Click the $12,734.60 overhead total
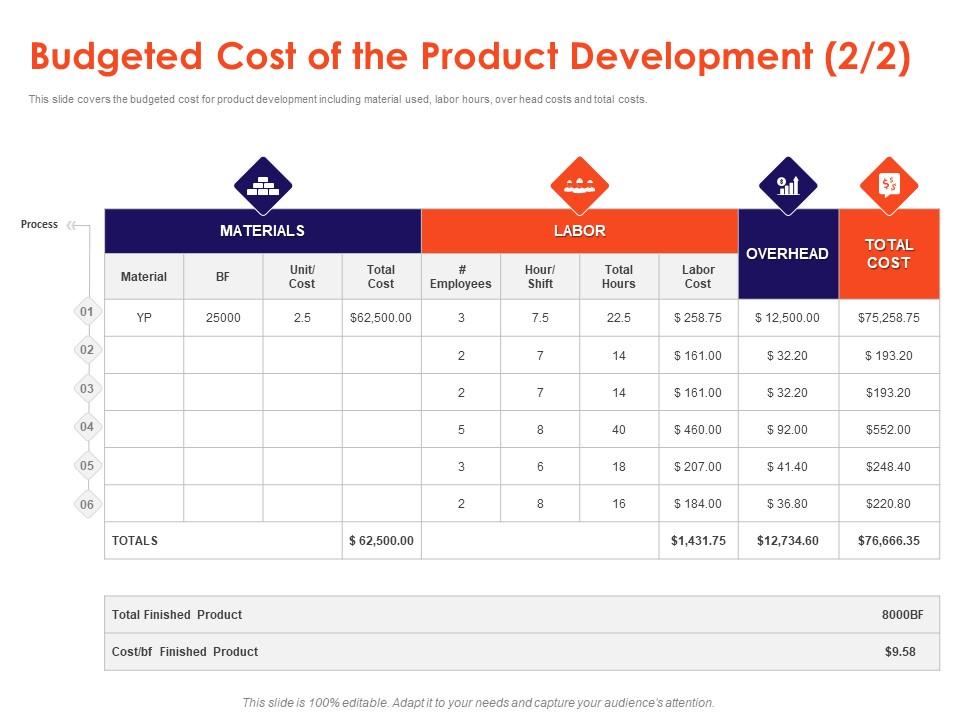The image size is (960, 720). (x=788, y=541)
